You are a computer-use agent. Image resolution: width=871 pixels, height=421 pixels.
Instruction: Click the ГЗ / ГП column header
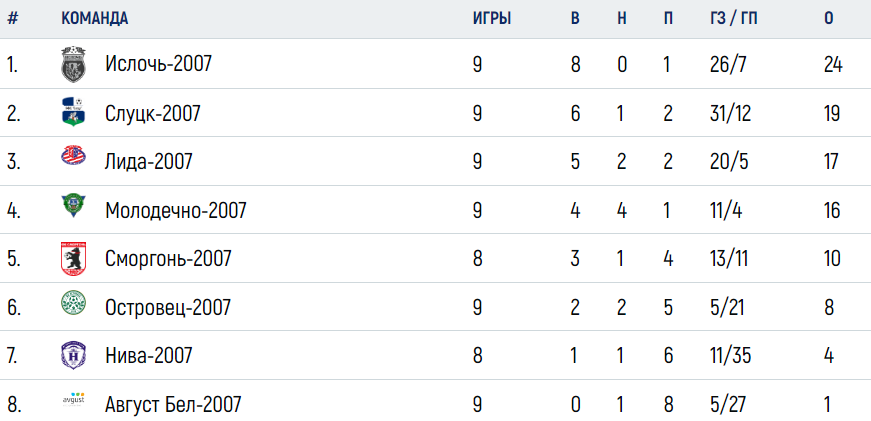click(x=733, y=18)
